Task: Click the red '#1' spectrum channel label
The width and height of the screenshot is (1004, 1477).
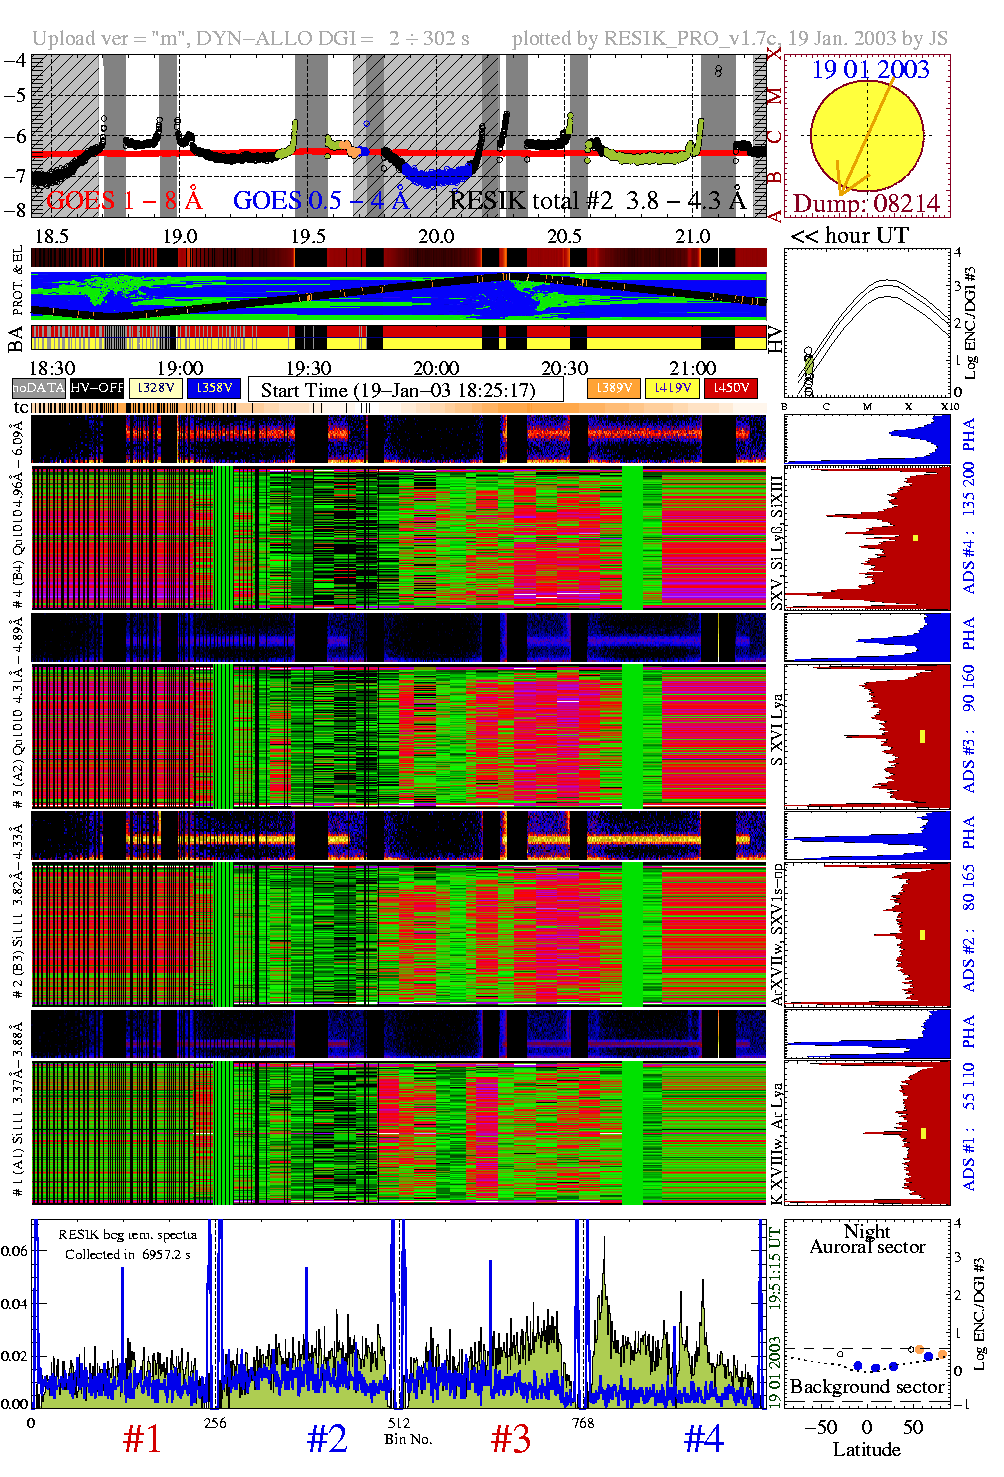Action: [x=141, y=1439]
